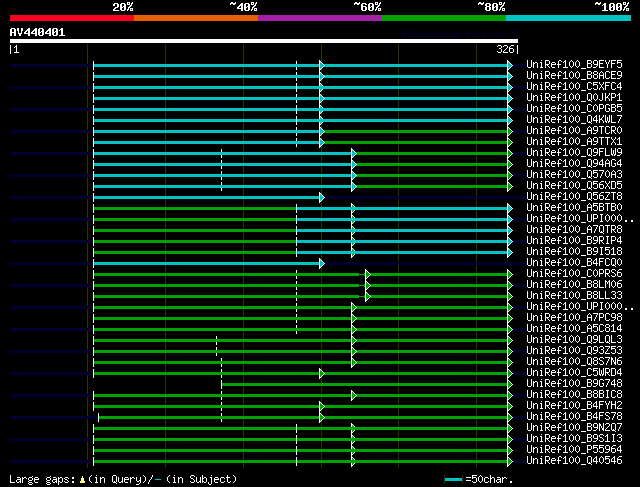
Task: Click the ~60% legend percentage label
Action: (x=367, y=7)
